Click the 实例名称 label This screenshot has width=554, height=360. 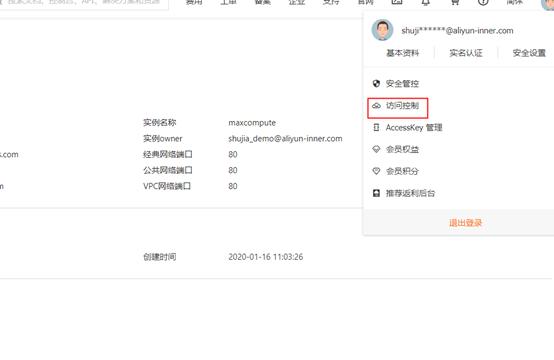point(159,123)
